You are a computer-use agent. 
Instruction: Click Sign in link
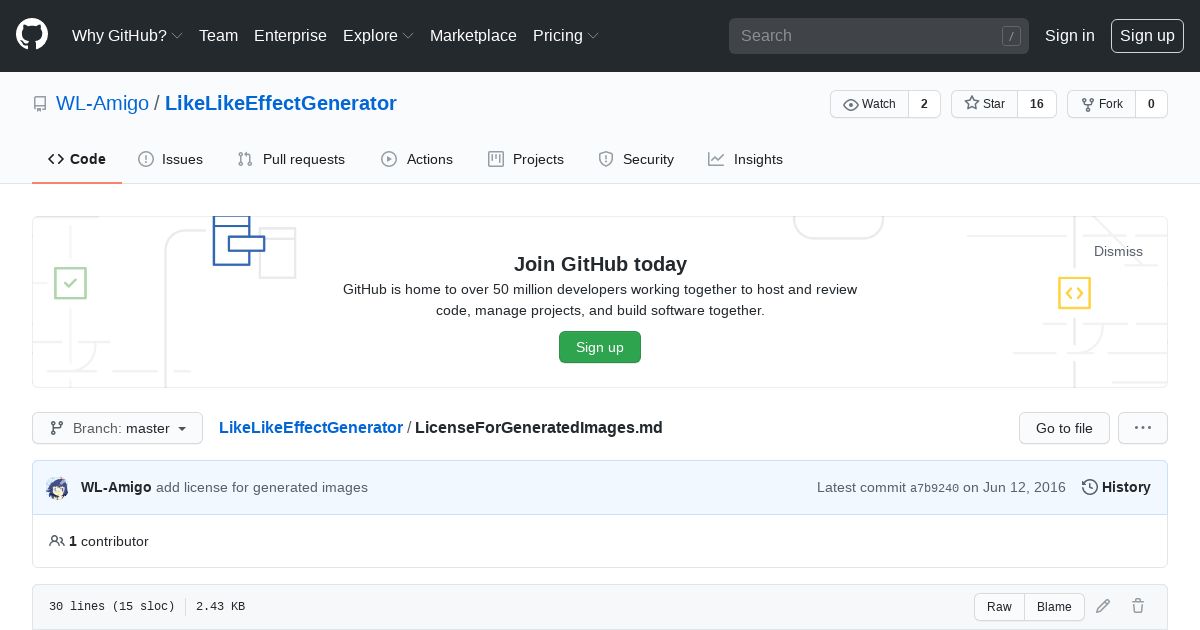pyautogui.click(x=1070, y=35)
